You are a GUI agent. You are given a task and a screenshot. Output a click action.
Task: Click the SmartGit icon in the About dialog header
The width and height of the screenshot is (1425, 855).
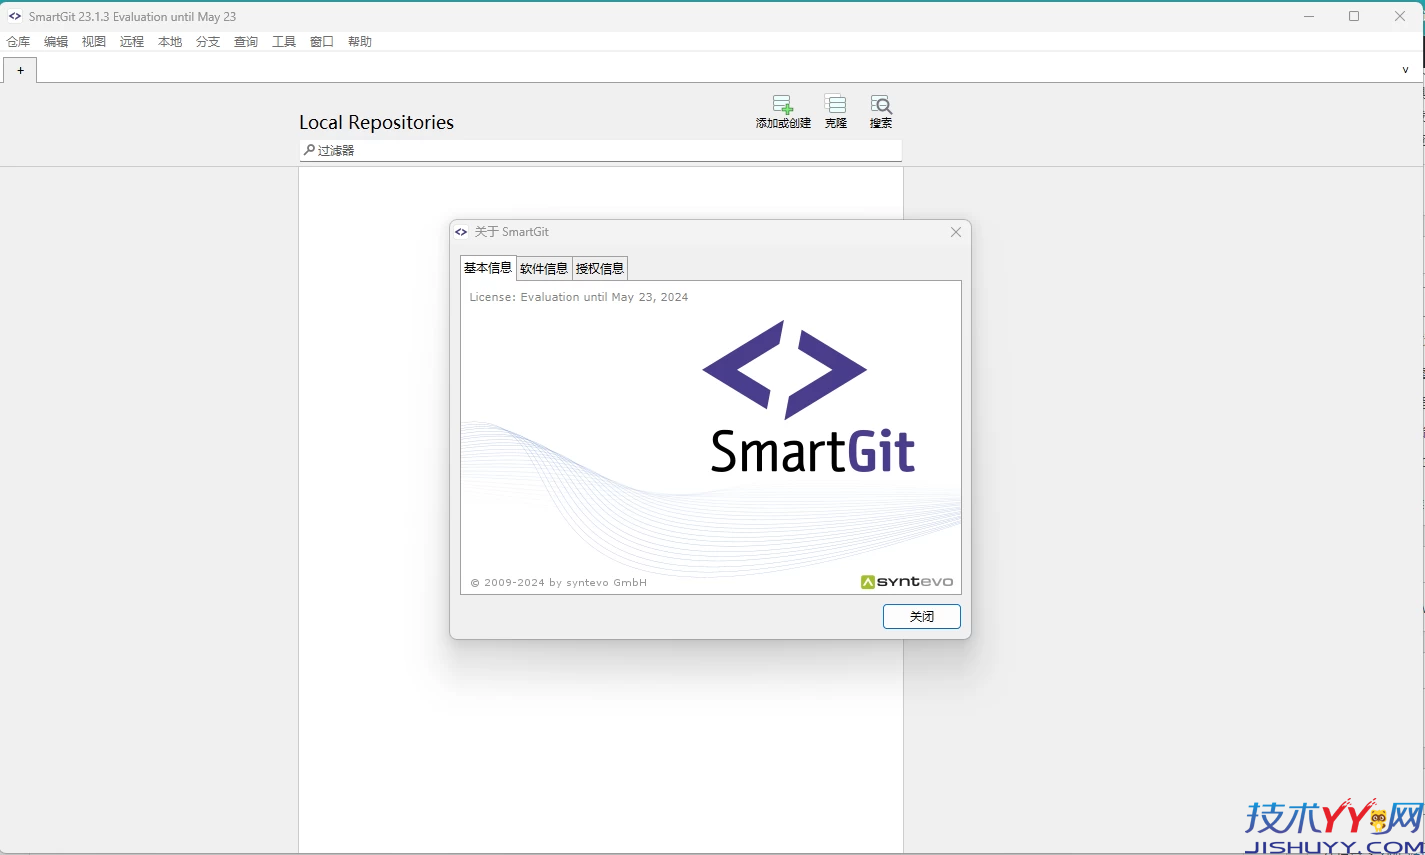click(x=460, y=231)
